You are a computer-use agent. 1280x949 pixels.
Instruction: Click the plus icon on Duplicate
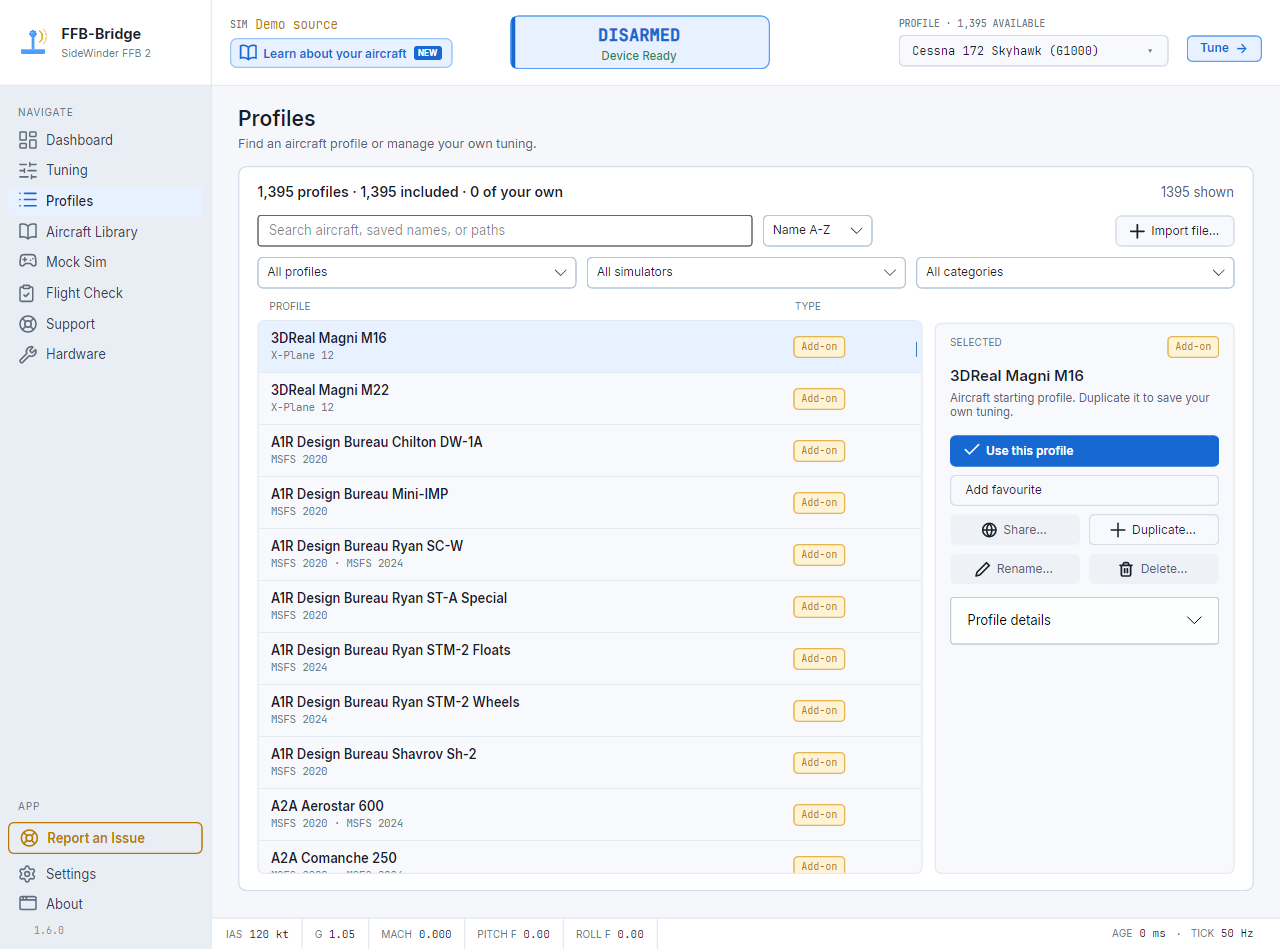(x=1118, y=530)
